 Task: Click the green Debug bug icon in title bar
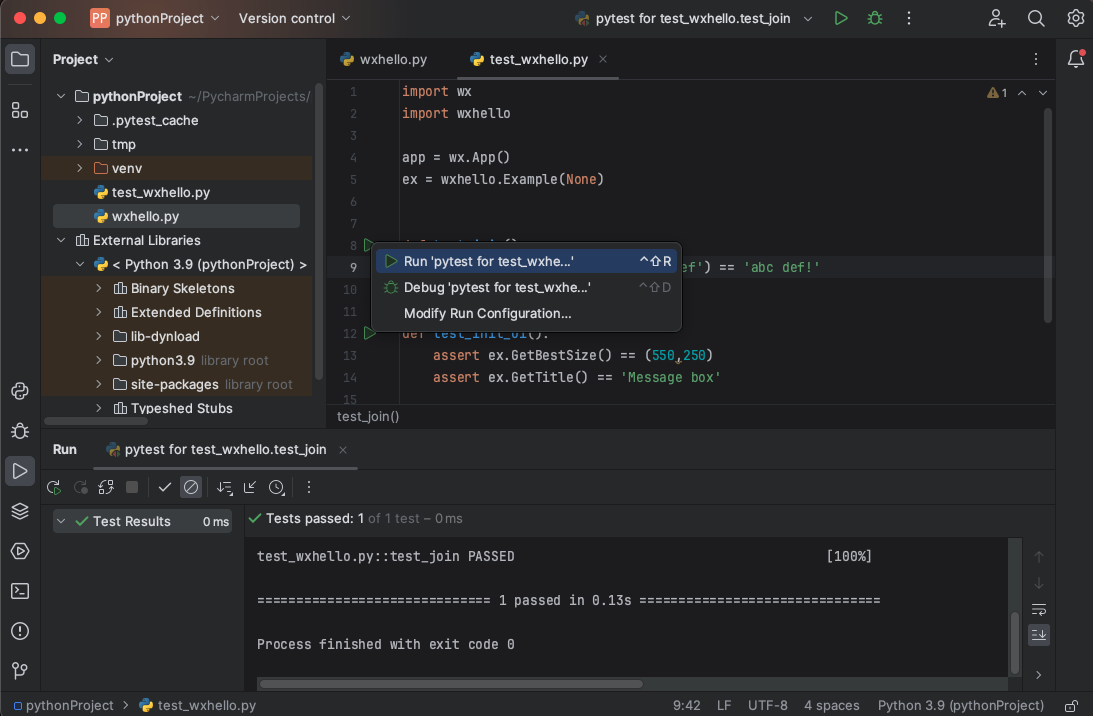(x=875, y=18)
